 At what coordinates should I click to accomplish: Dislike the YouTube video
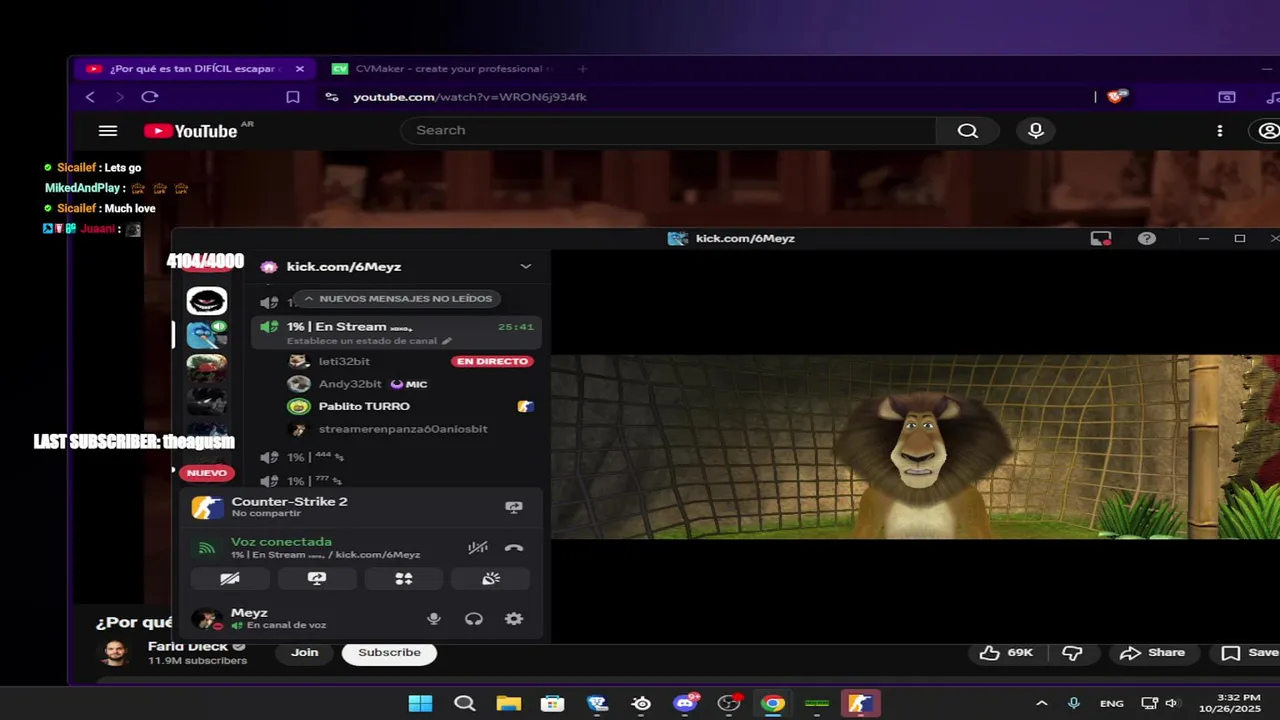[x=1072, y=653]
